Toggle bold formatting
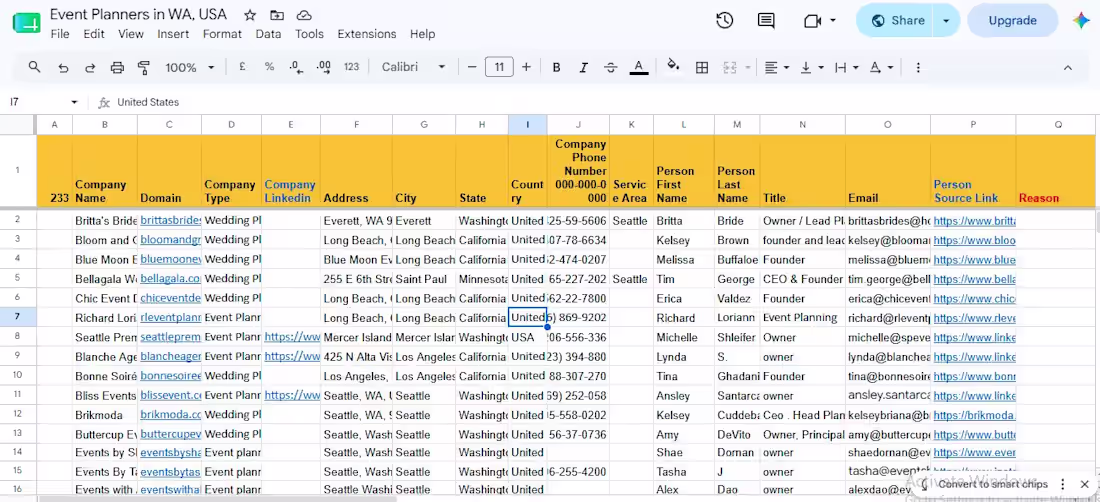This screenshot has height=502, width=1100. coord(556,67)
